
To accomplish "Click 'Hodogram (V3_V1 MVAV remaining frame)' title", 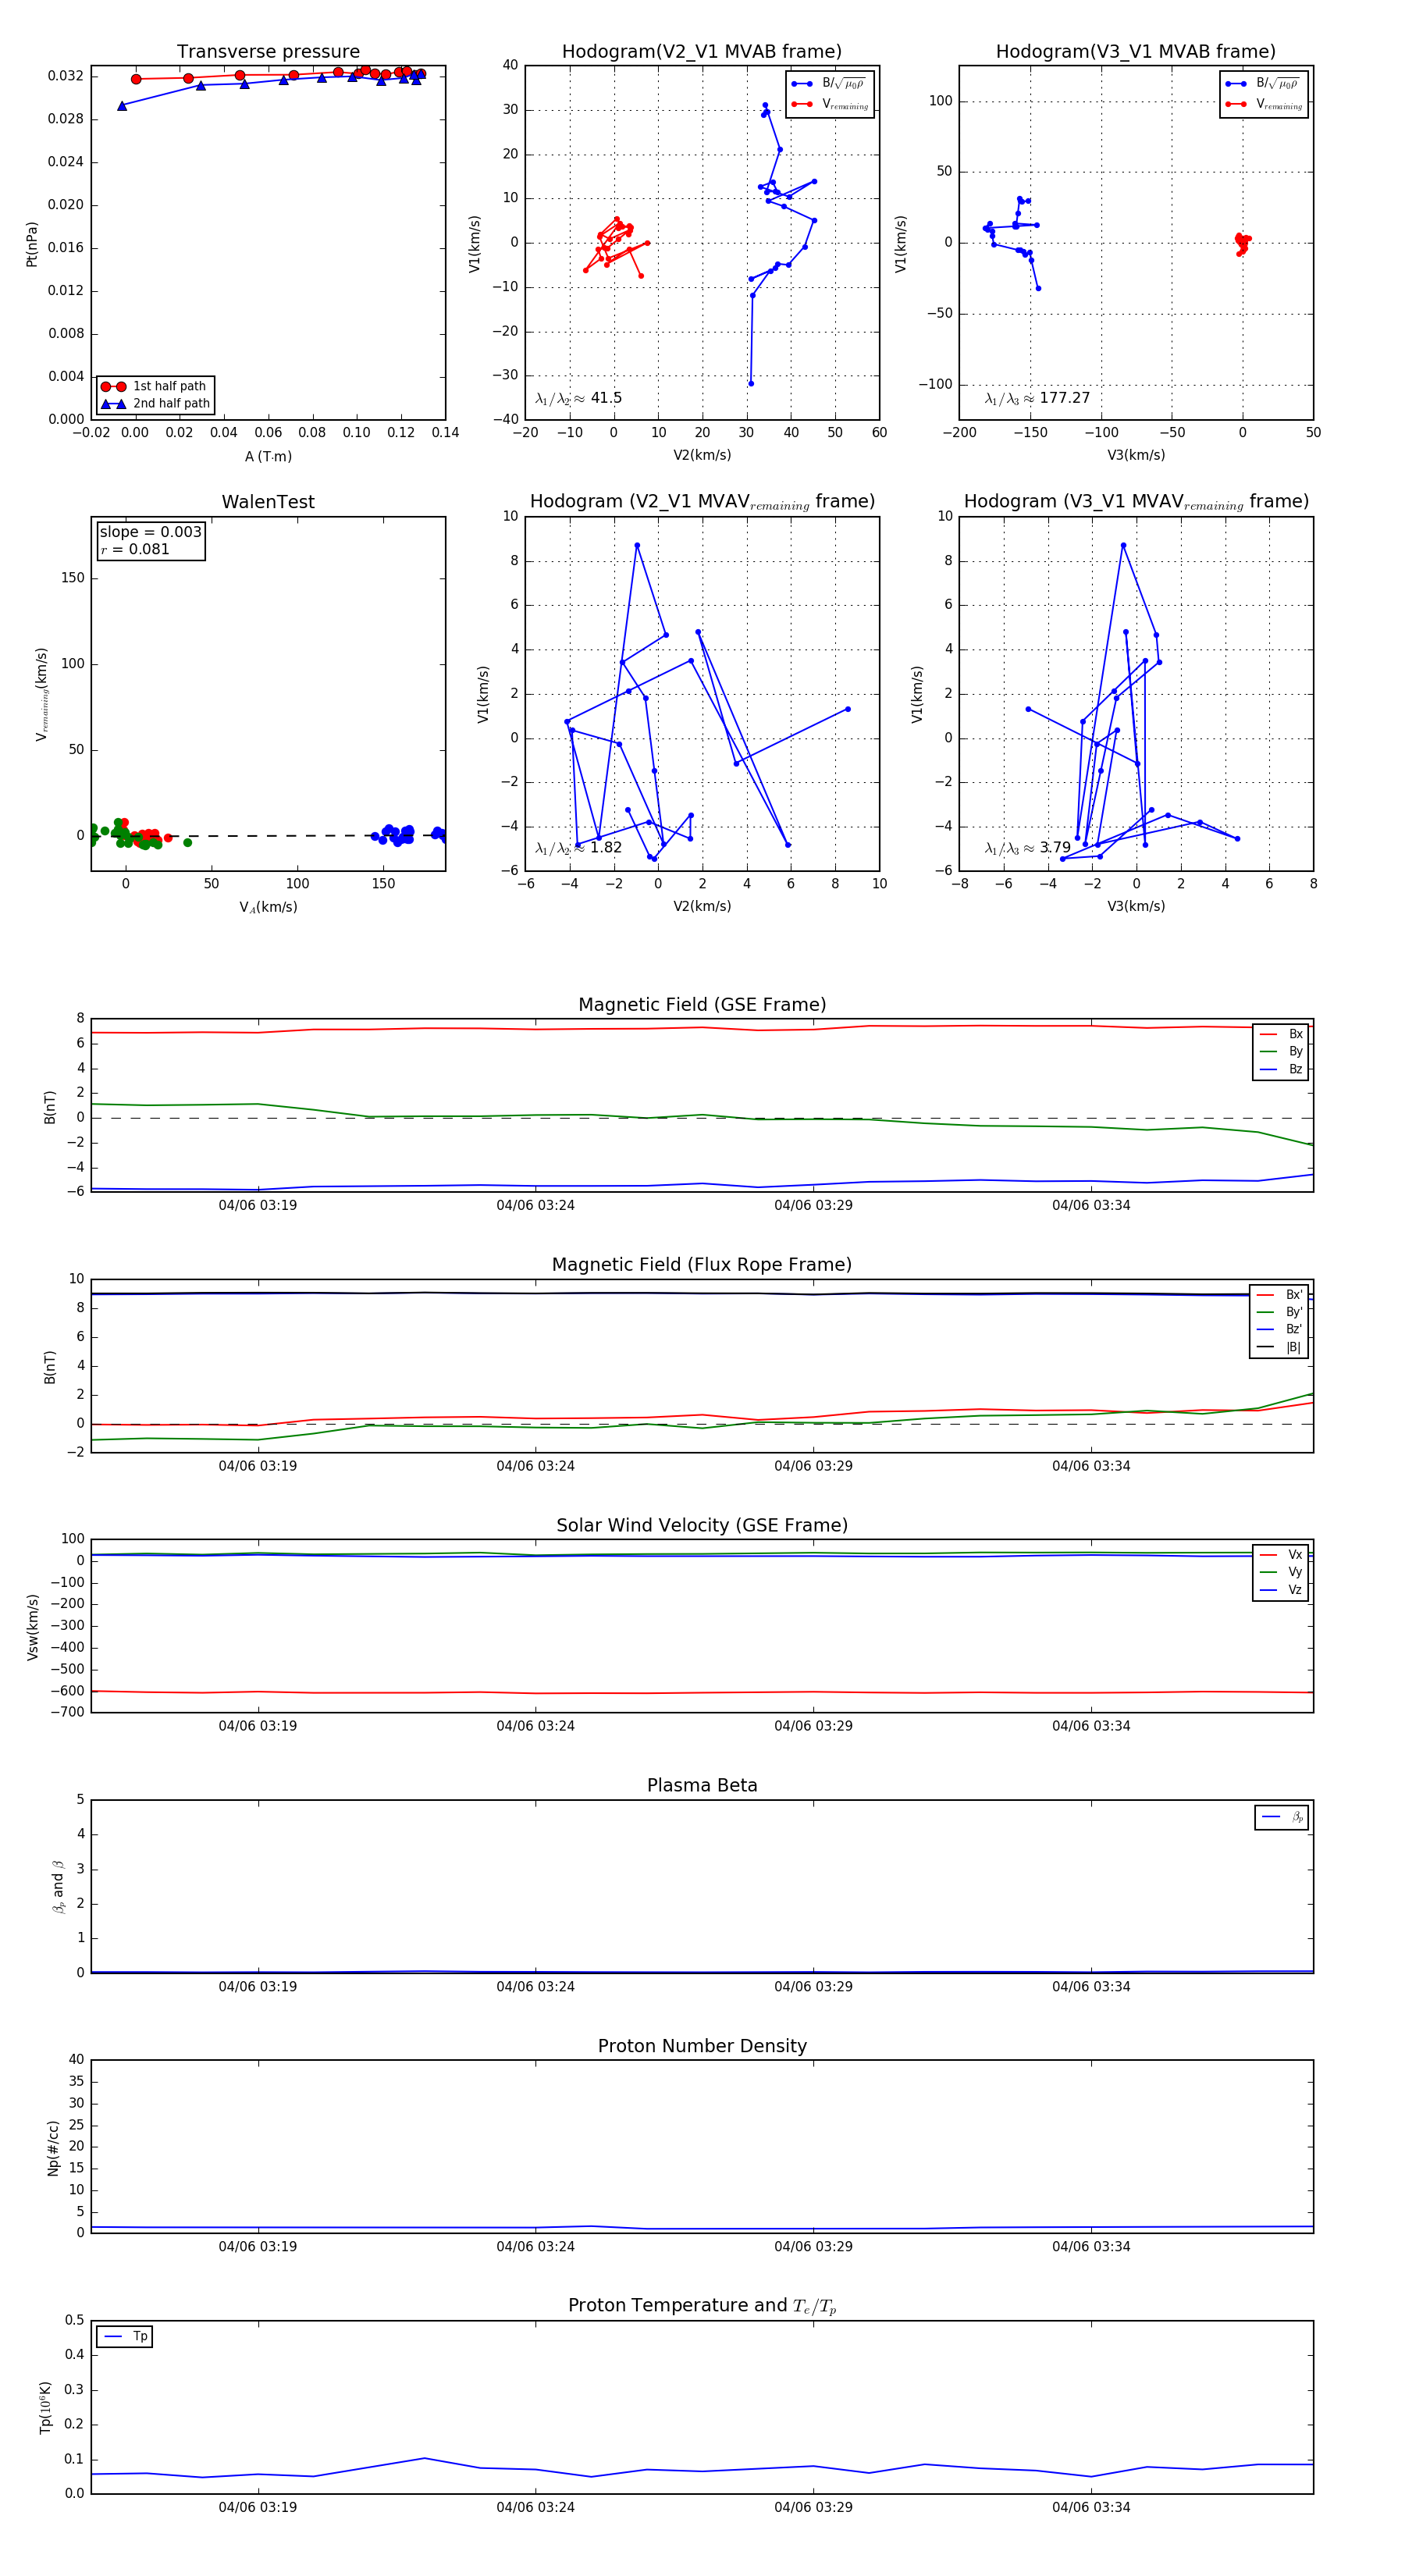I will [1136, 502].
